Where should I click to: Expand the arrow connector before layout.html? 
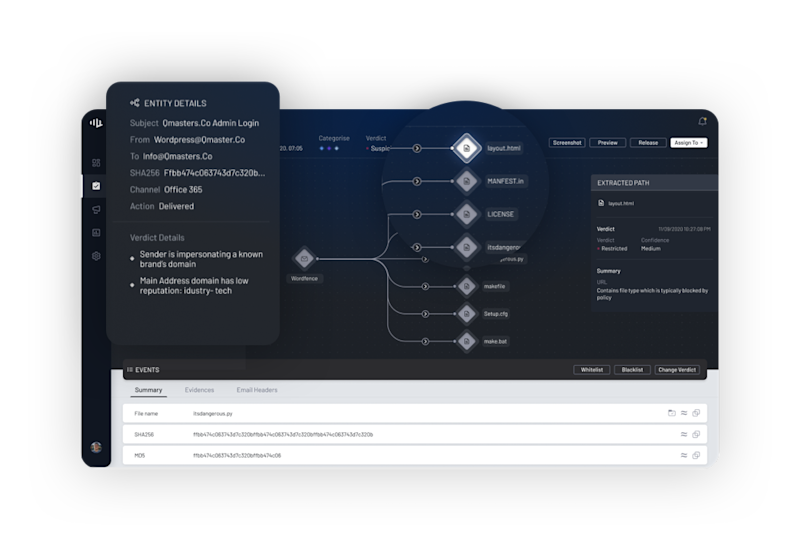pyautogui.click(x=417, y=148)
